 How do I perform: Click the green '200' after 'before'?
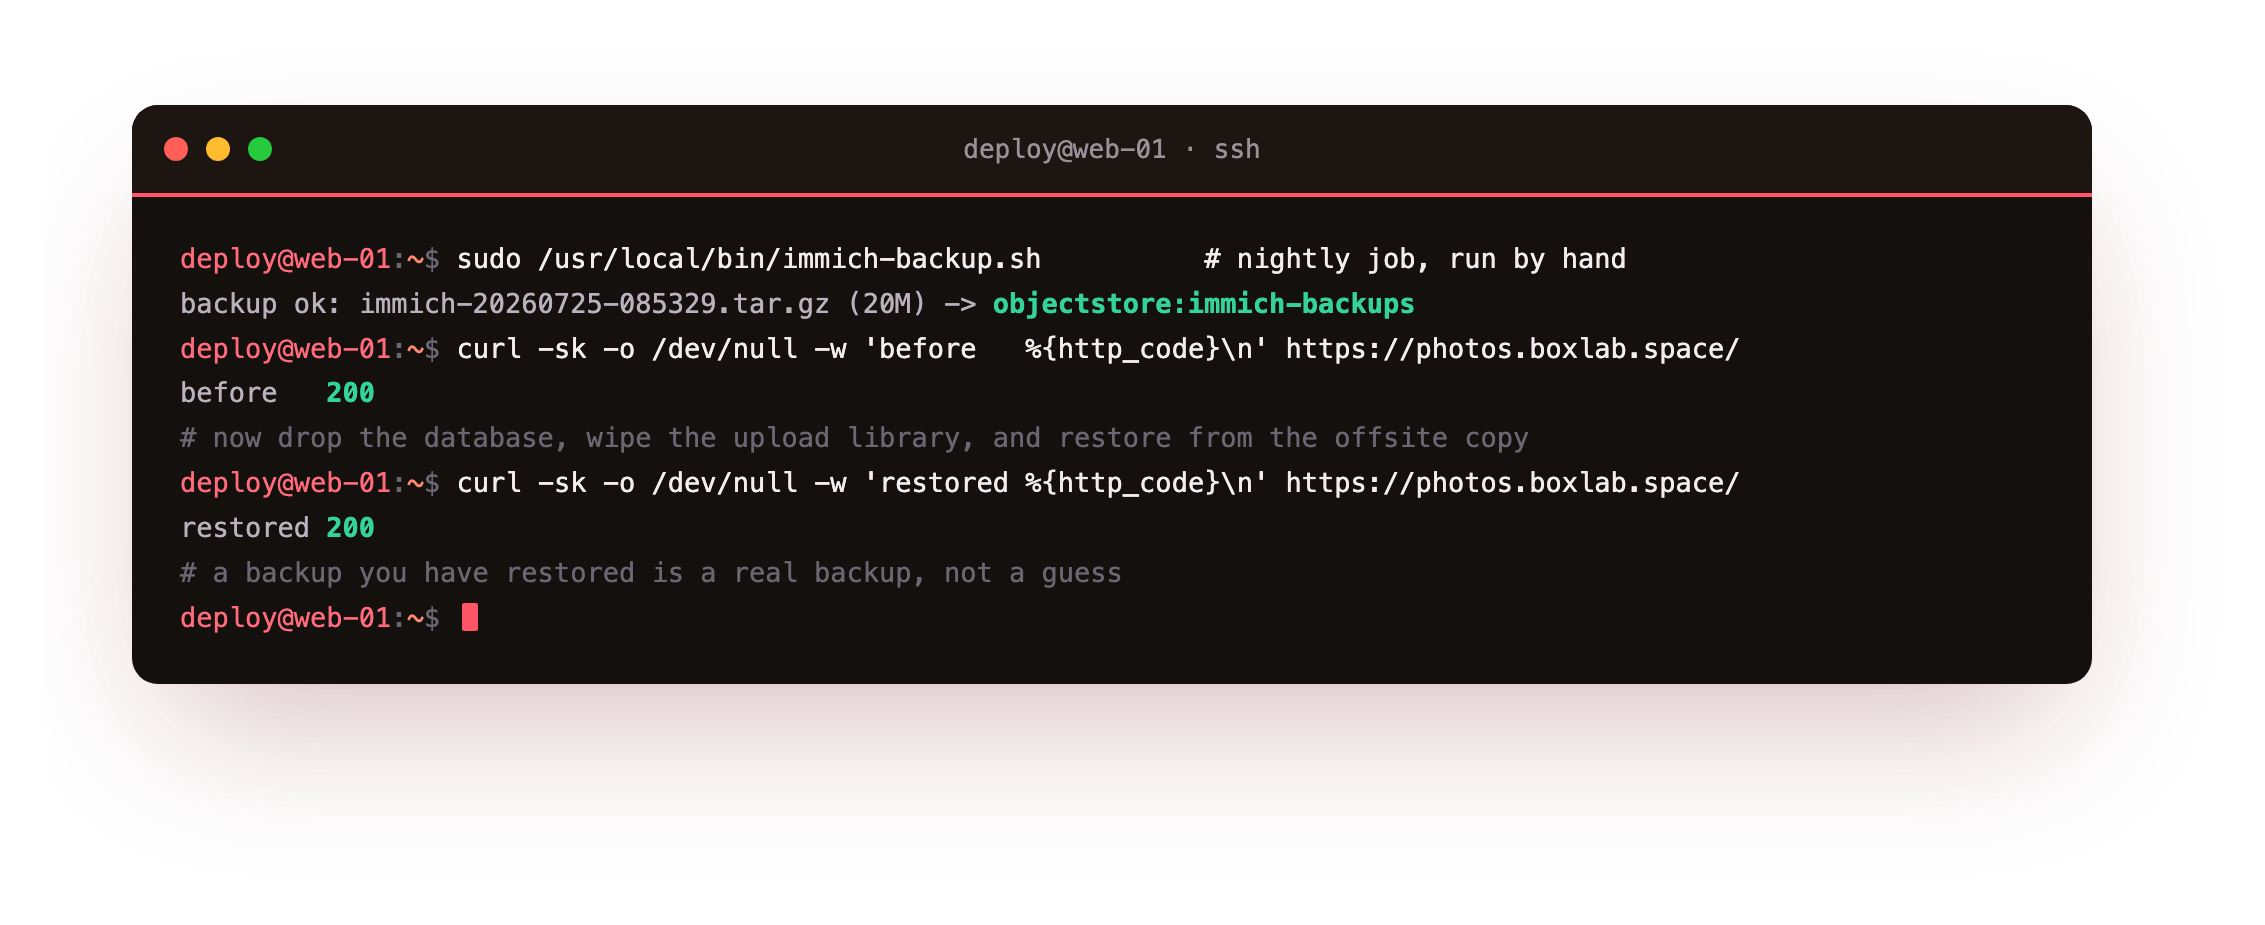(x=350, y=393)
